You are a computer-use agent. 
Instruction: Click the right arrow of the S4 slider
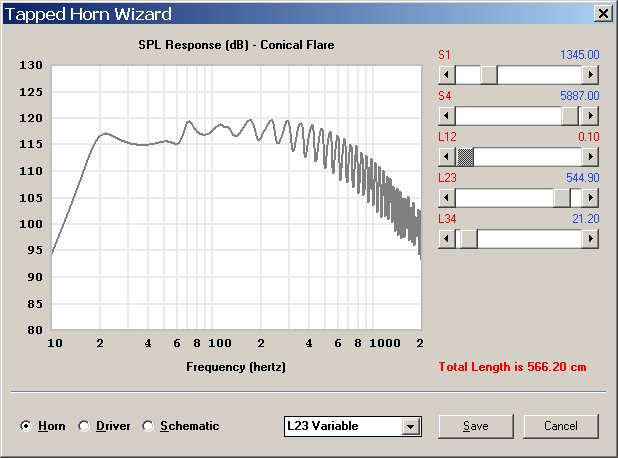click(x=590, y=116)
